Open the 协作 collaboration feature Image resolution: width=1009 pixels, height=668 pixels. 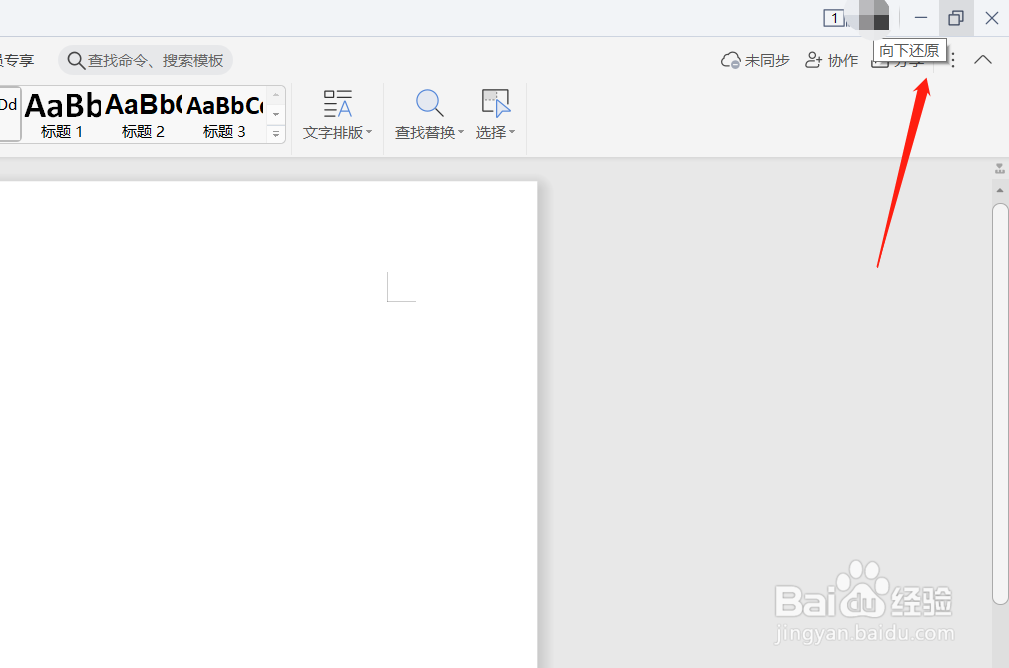coord(831,60)
